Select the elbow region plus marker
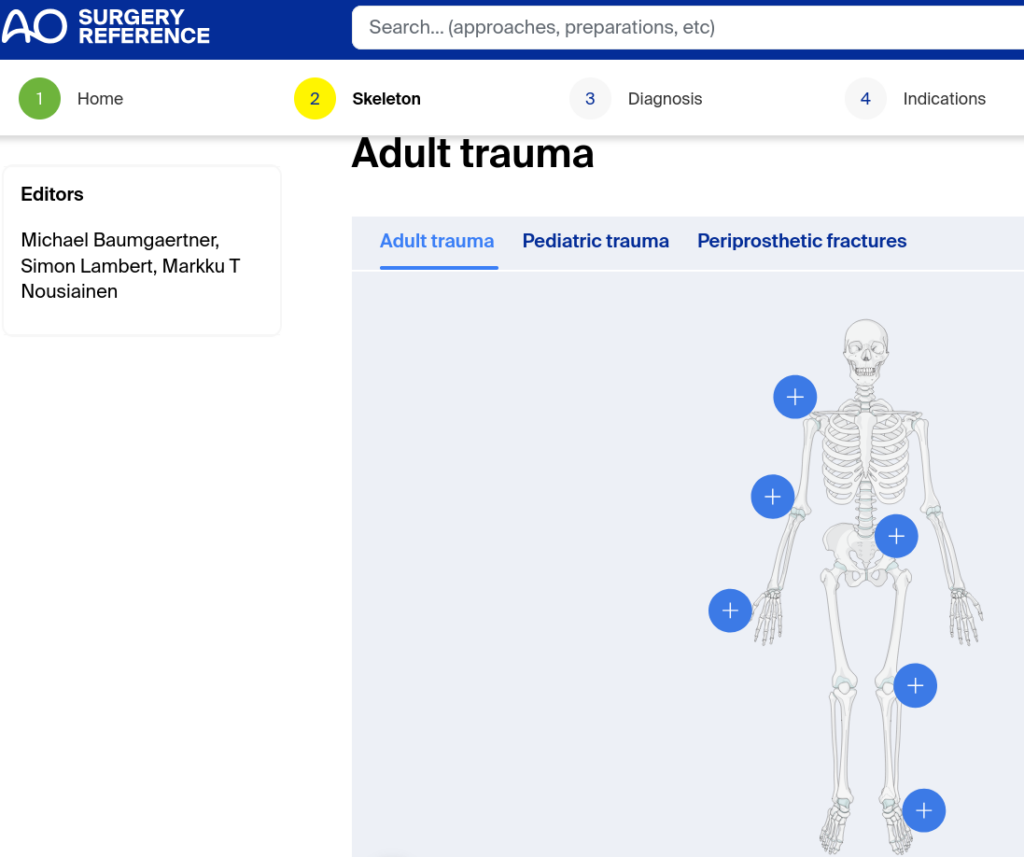The height and width of the screenshot is (857, 1024). (x=772, y=496)
